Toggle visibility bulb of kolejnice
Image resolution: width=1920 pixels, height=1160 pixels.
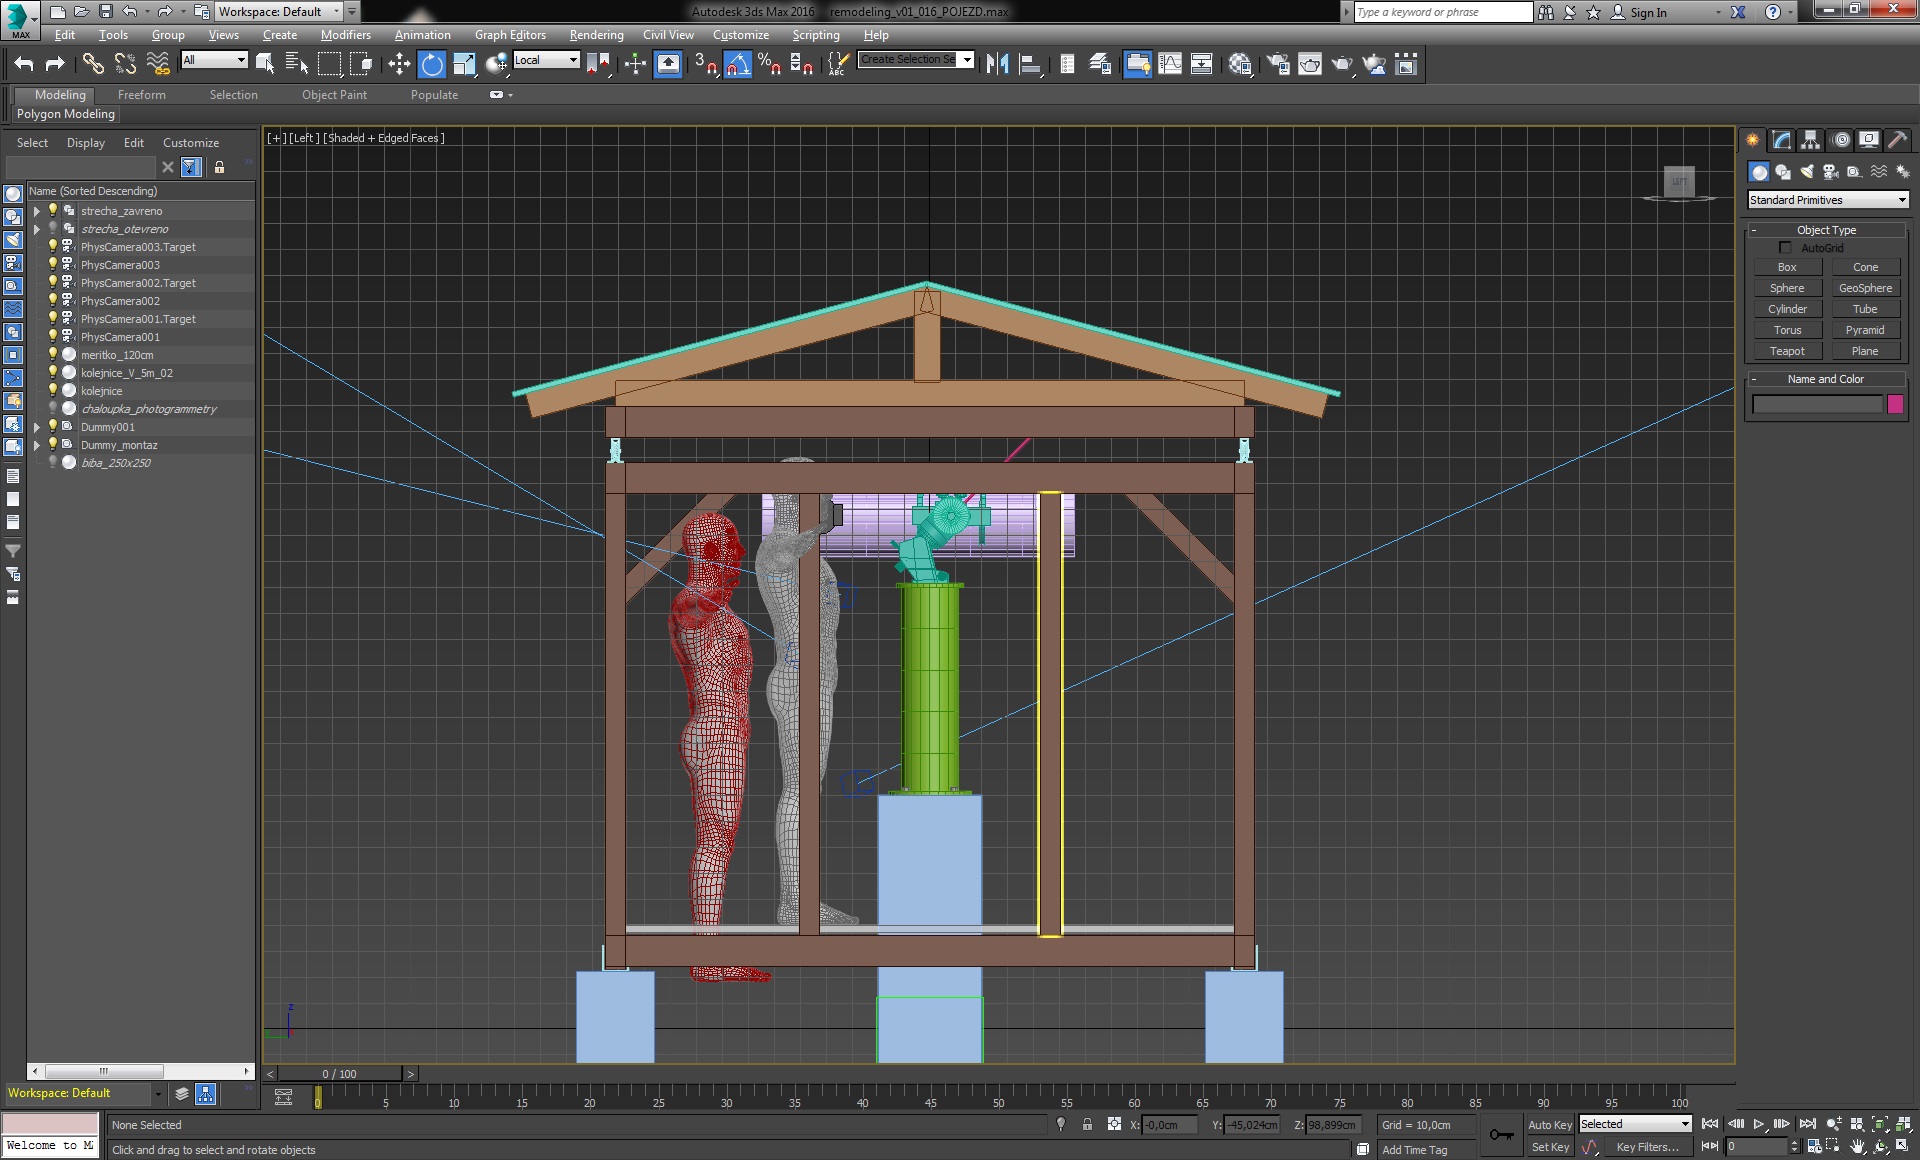click(53, 390)
